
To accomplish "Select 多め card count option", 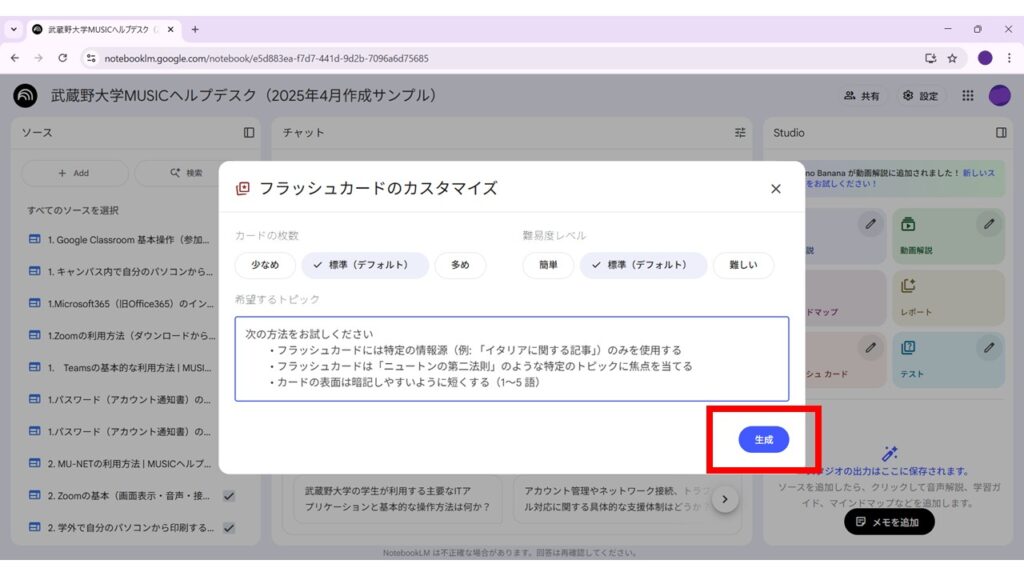I will coord(460,265).
